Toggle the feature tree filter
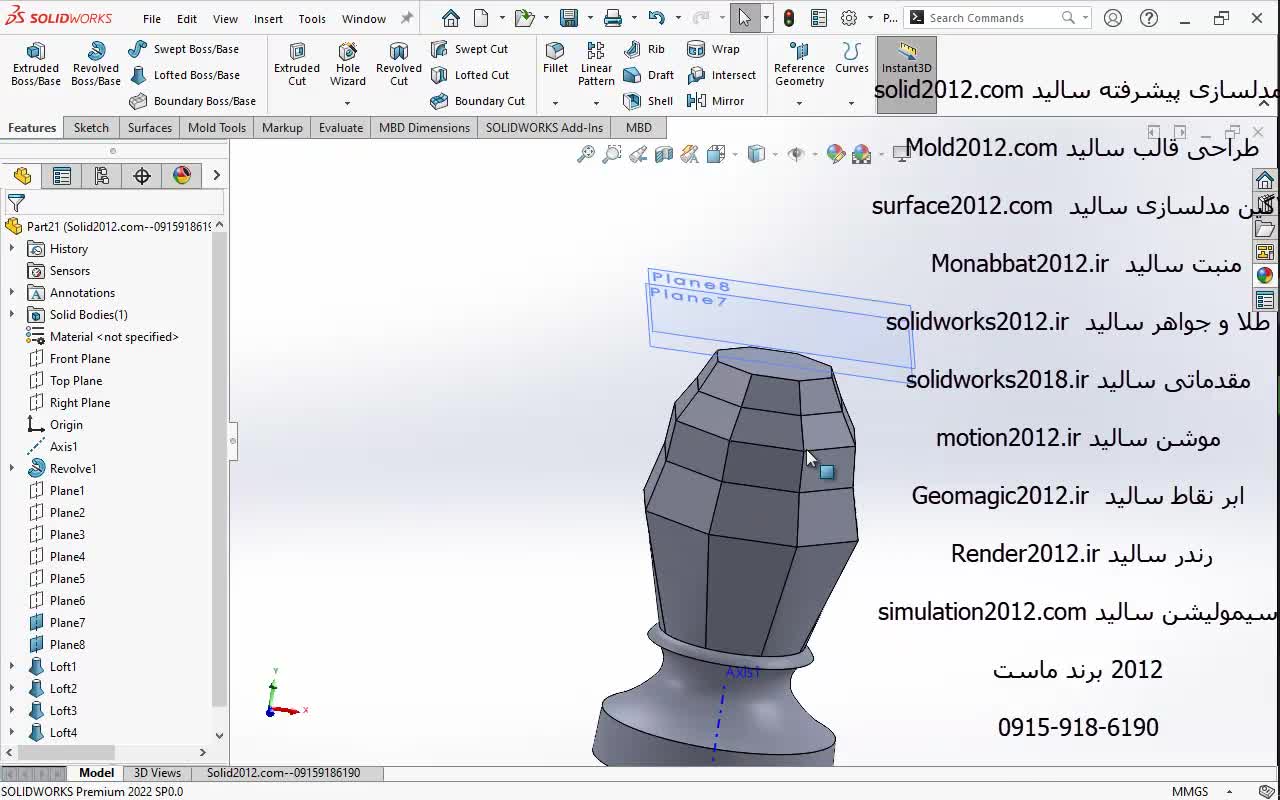Image resolution: width=1280 pixels, height=800 pixels. tap(16, 203)
